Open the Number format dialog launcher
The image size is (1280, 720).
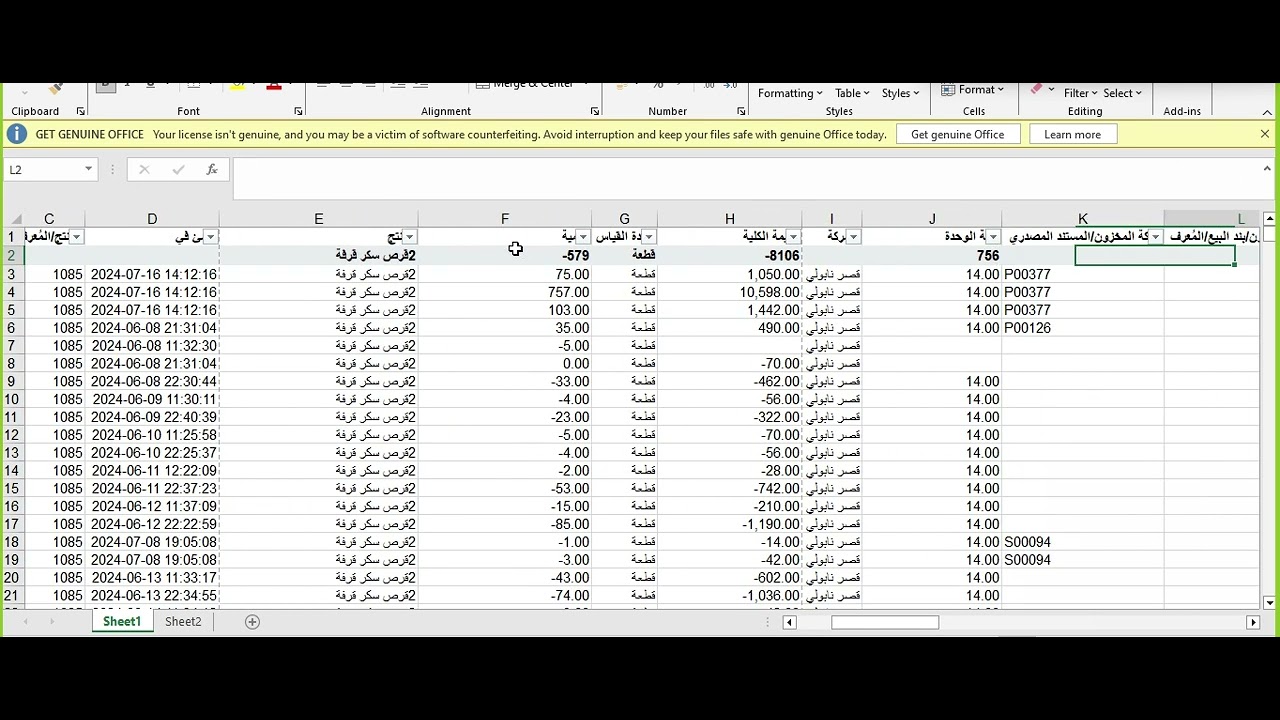point(741,111)
